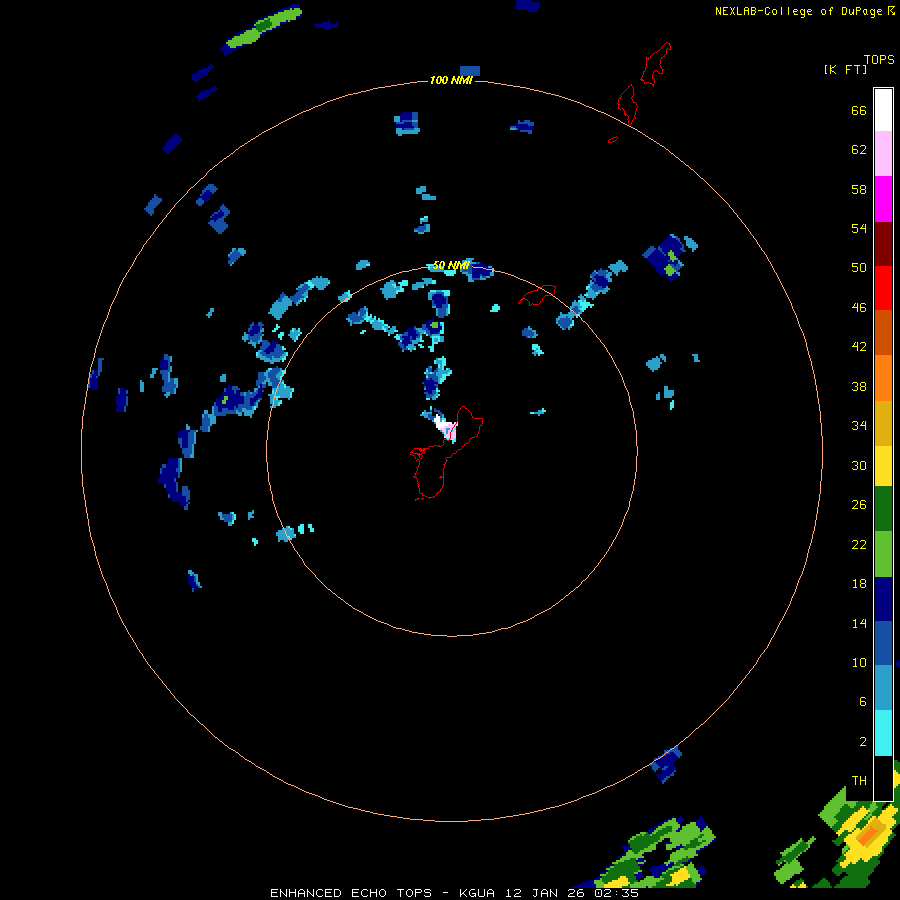The image size is (900, 900).
Task: Click the 22 legend value
Action: pyautogui.click(x=859, y=544)
